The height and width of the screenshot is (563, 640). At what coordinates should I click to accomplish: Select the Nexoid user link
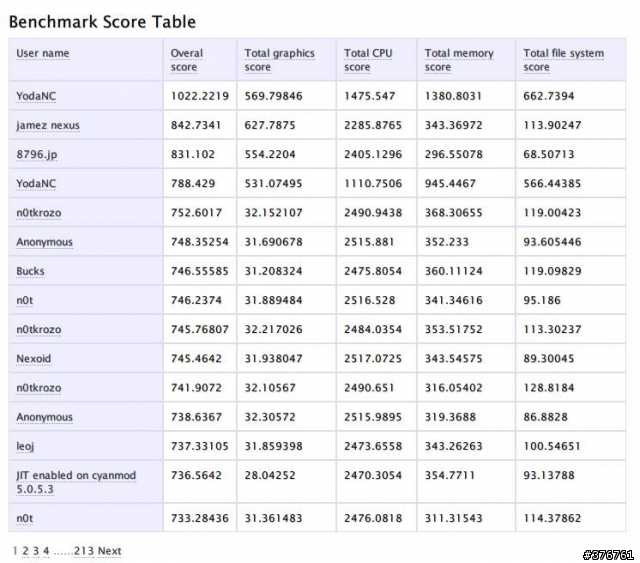[x=33, y=358]
